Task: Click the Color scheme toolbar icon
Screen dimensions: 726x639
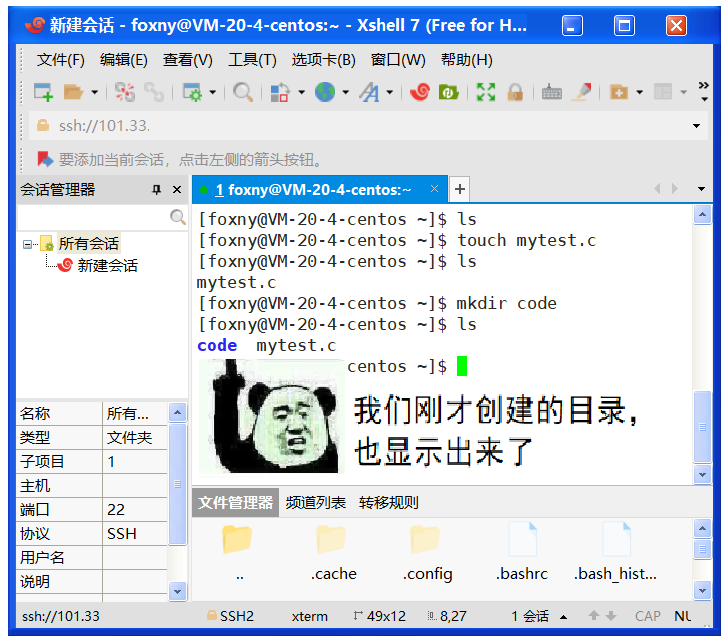Action: click(x=280, y=92)
